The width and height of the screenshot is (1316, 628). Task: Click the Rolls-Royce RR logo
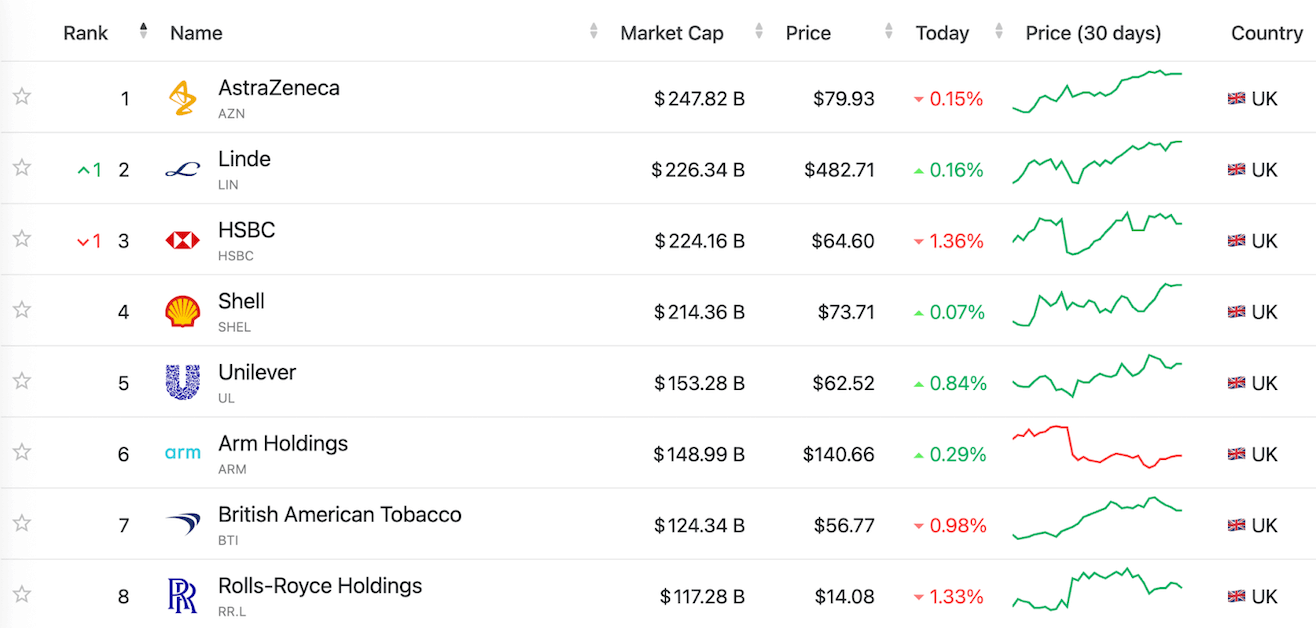pos(183,596)
